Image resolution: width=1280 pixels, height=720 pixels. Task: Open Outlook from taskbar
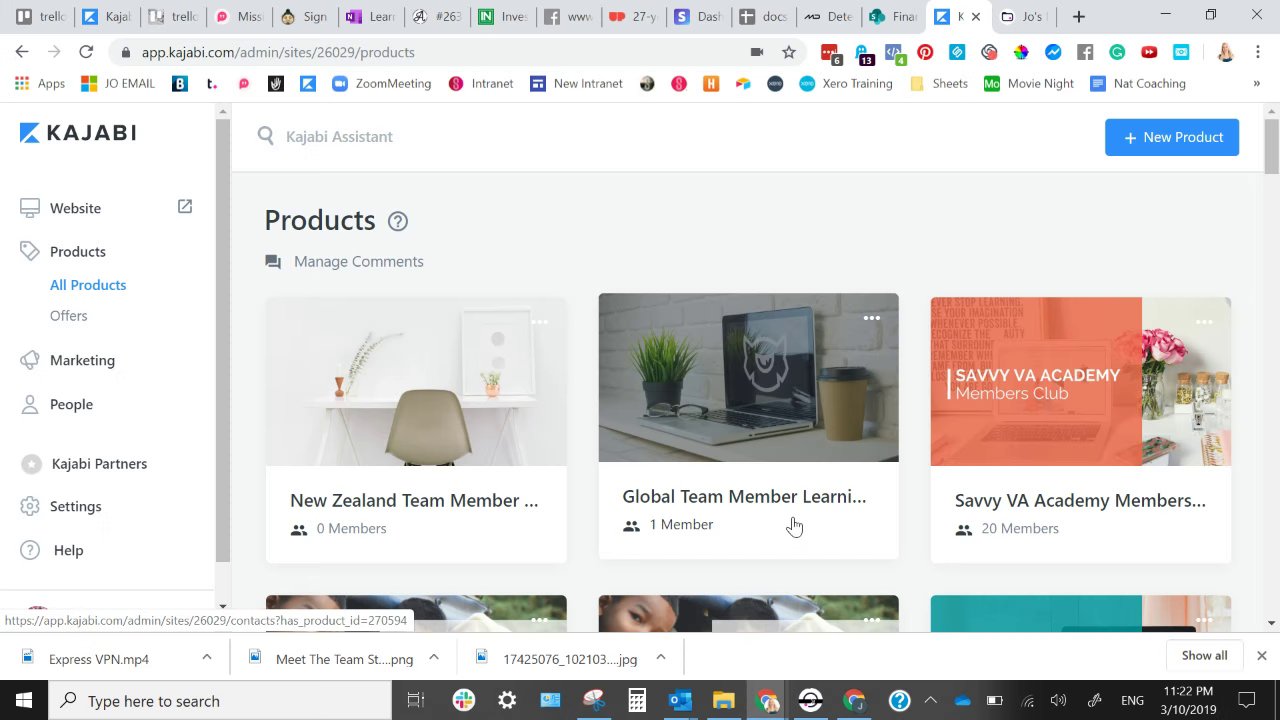click(x=680, y=701)
